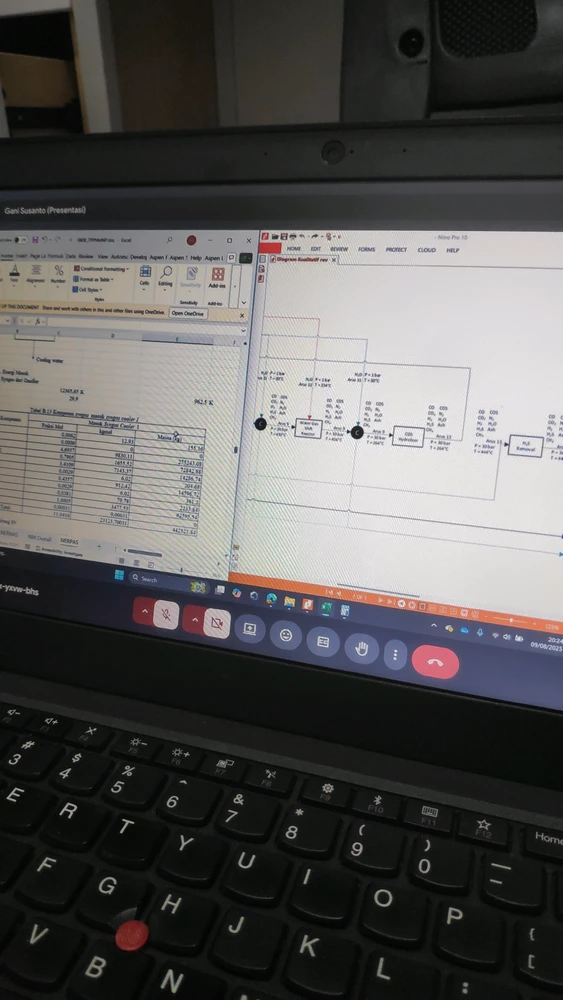Raise hand using the hand icon
563x1000 pixels.
[x=362, y=648]
